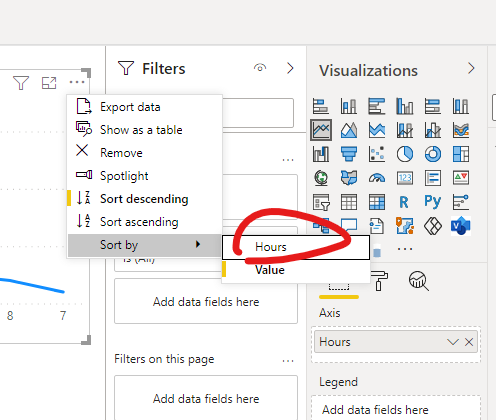Choose Show as a table
The height and width of the screenshot is (420, 496).
tap(145, 130)
